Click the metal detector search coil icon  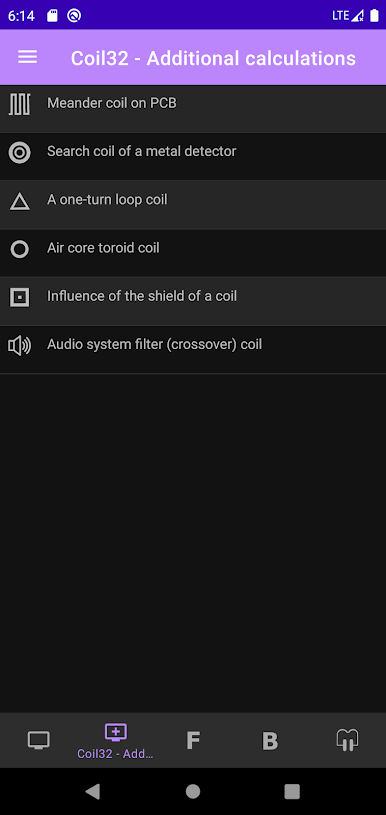(20, 153)
